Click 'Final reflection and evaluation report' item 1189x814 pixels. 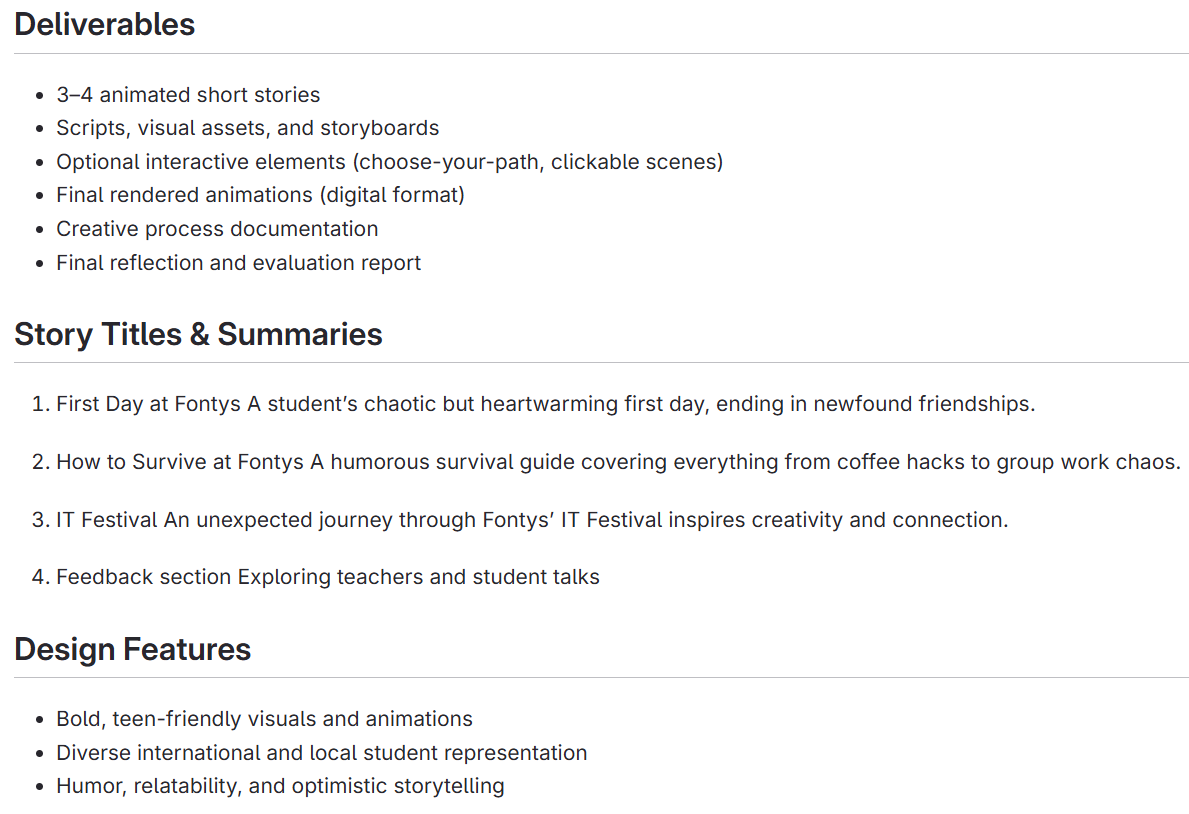coord(238,263)
